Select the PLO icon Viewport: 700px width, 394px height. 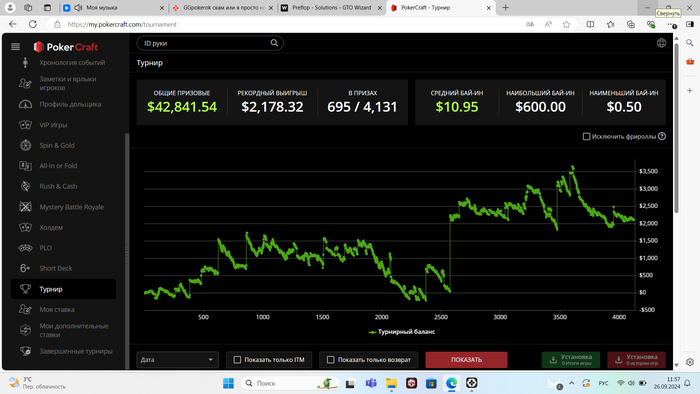25,248
